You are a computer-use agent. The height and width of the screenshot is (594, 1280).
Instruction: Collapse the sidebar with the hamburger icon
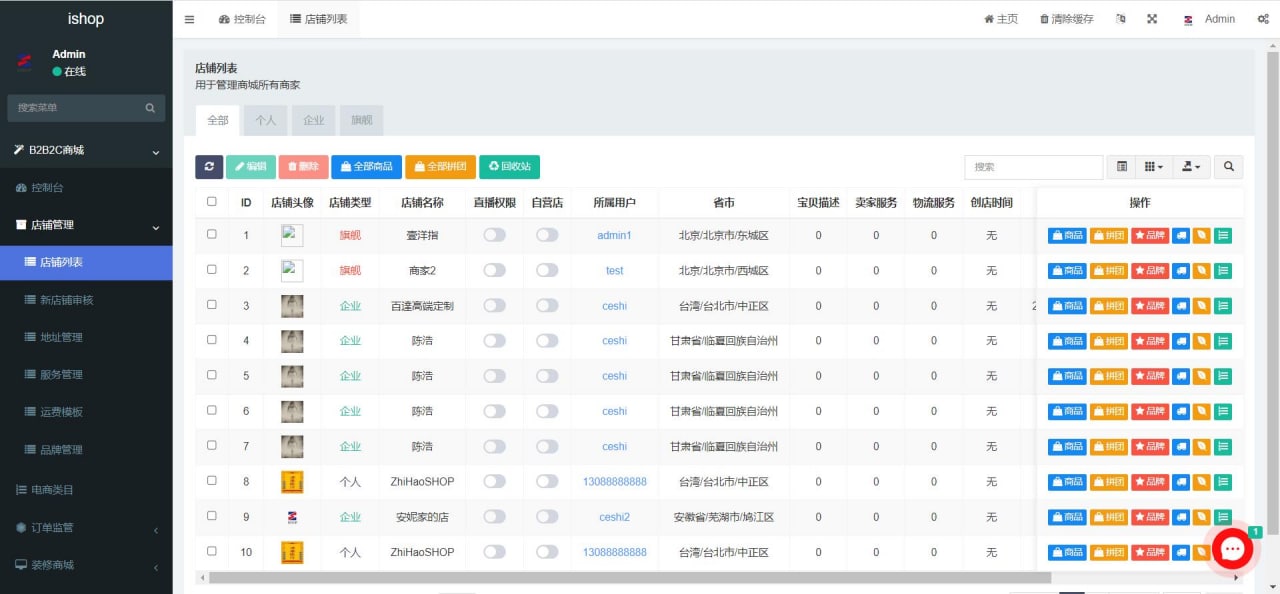(190, 19)
